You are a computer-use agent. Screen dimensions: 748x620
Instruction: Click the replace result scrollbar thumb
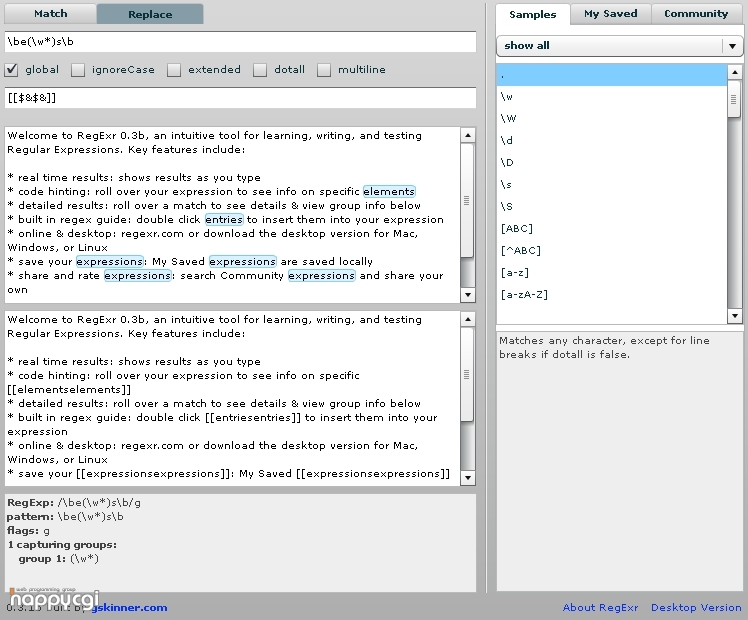click(468, 374)
